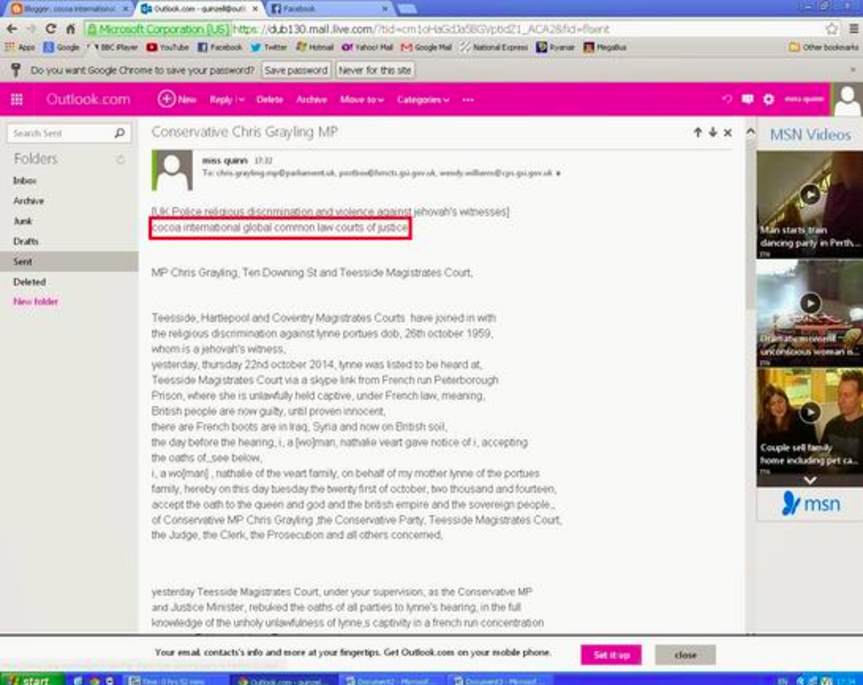
Task: Collapse the MSN panel with up chevron
Action: click(750, 131)
